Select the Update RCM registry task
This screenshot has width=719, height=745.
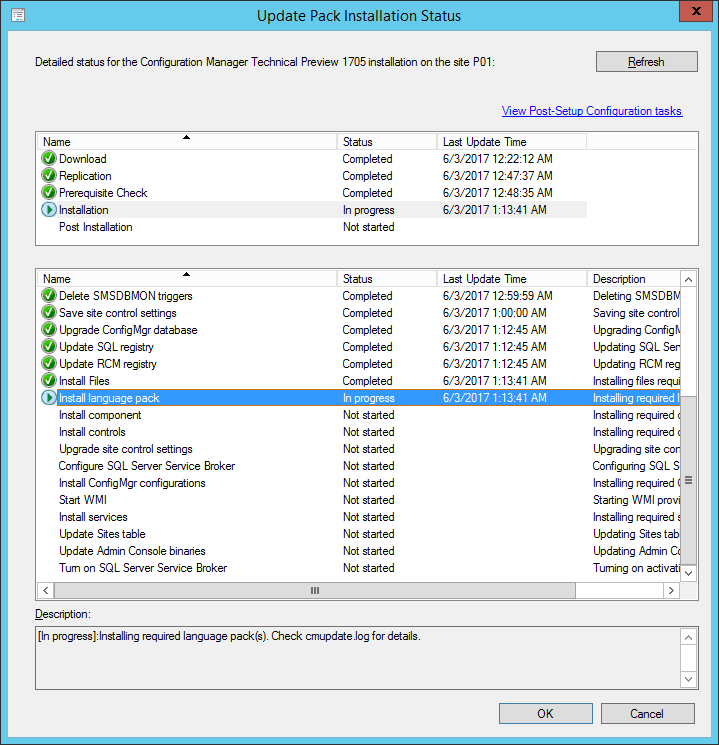(x=359, y=364)
